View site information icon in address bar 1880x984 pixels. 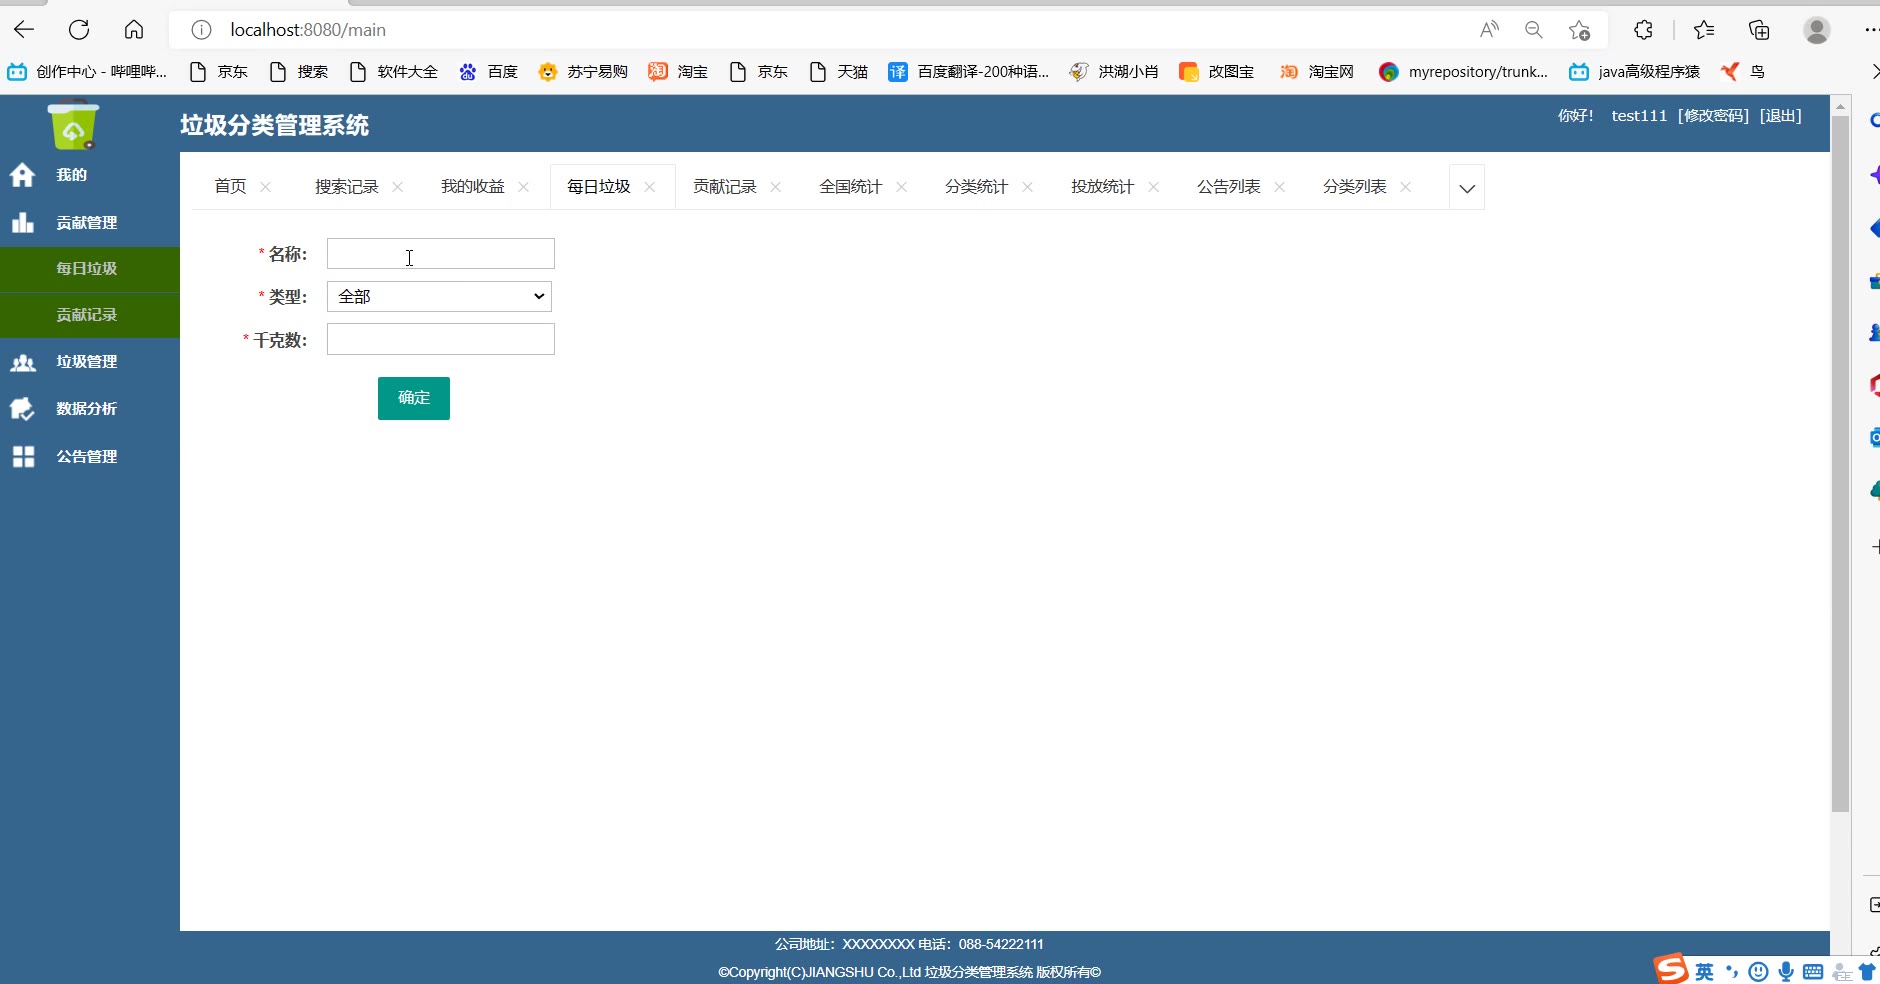click(201, 30)
